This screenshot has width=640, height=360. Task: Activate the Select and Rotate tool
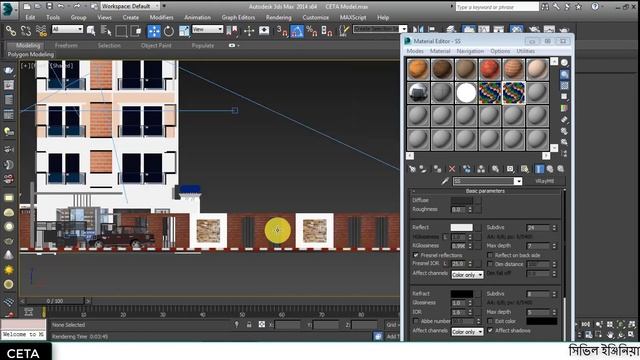[x=169, y=31]
